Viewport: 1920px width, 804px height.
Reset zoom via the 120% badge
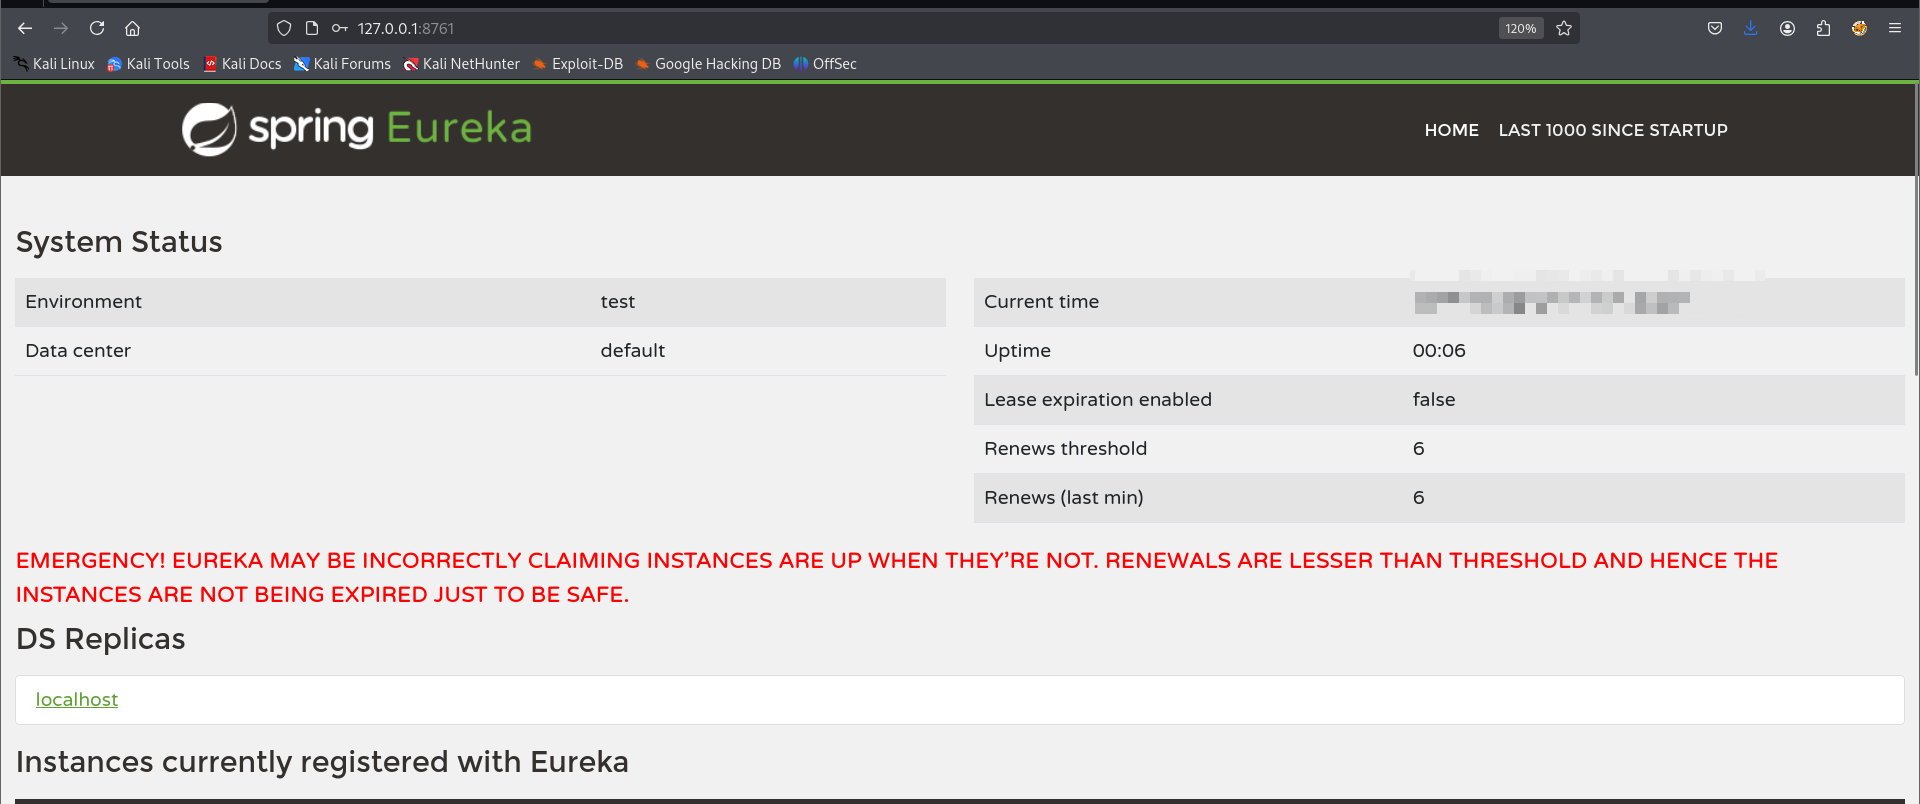[x=1521, y=28]
